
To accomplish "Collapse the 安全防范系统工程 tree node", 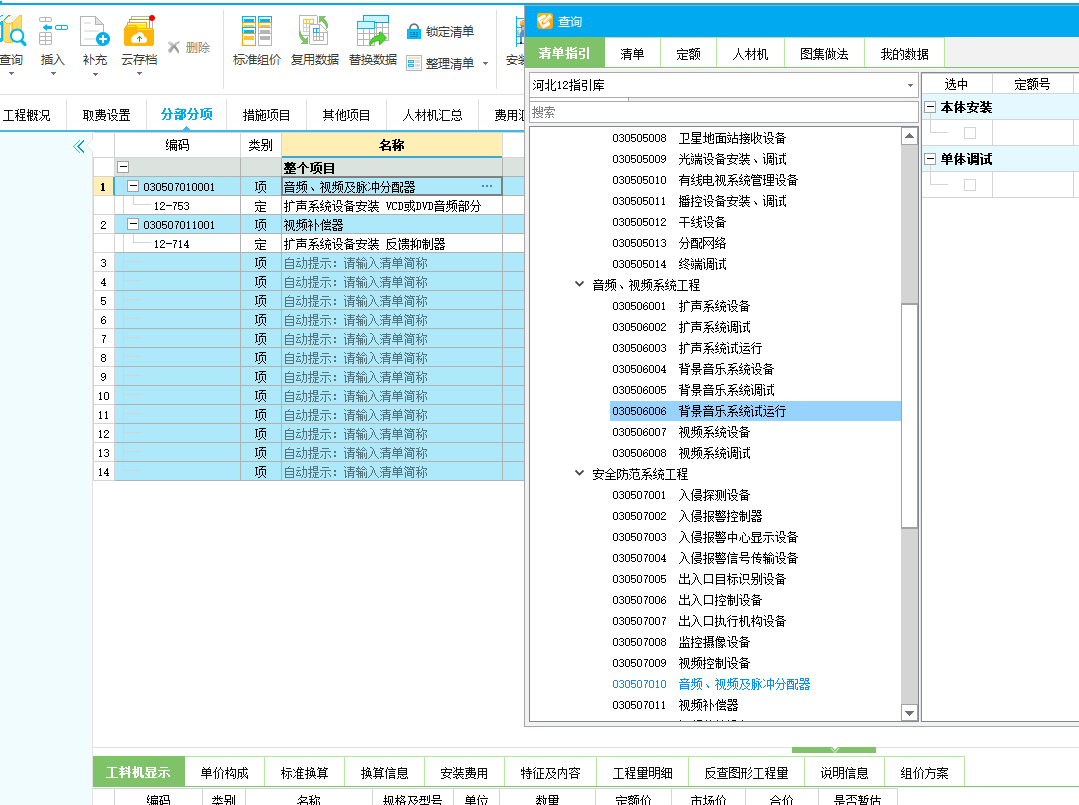I will click(579, 473).
